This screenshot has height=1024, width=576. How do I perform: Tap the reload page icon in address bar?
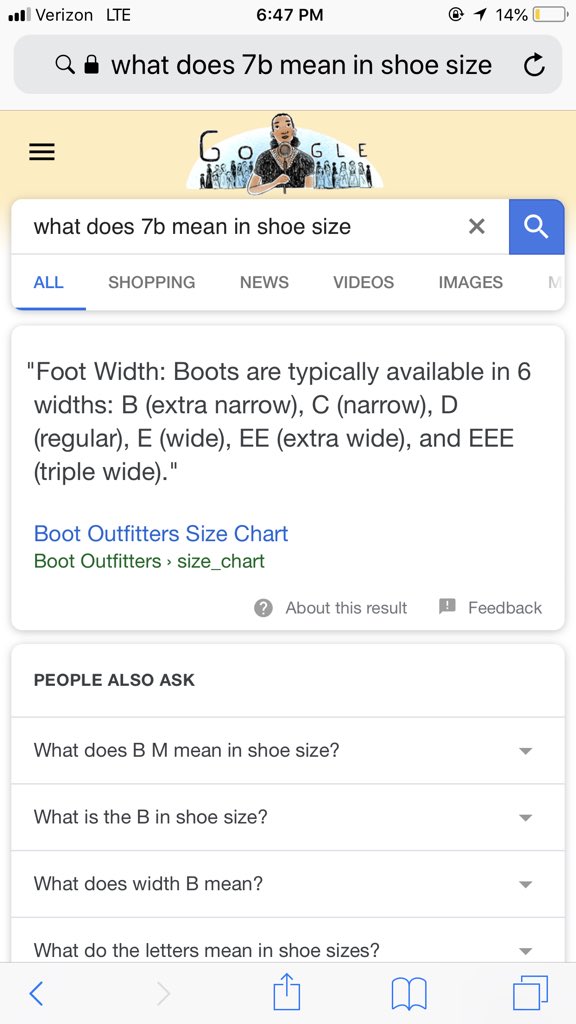pos(534,65)
